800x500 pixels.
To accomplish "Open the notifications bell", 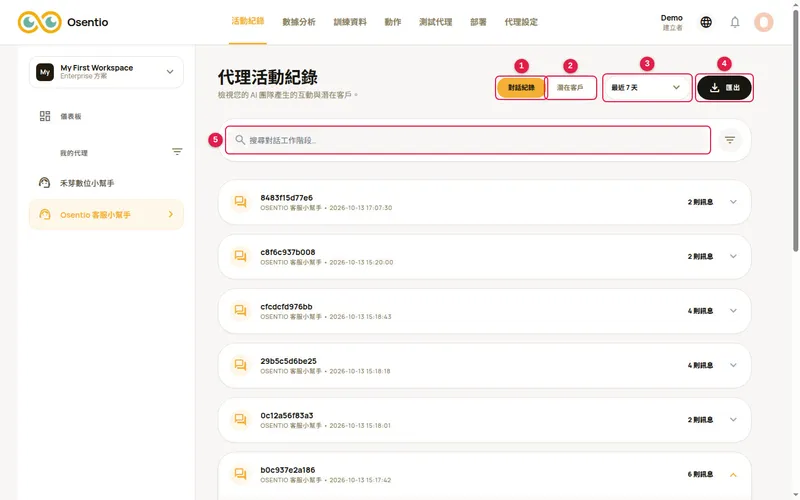I will point(735,22).
